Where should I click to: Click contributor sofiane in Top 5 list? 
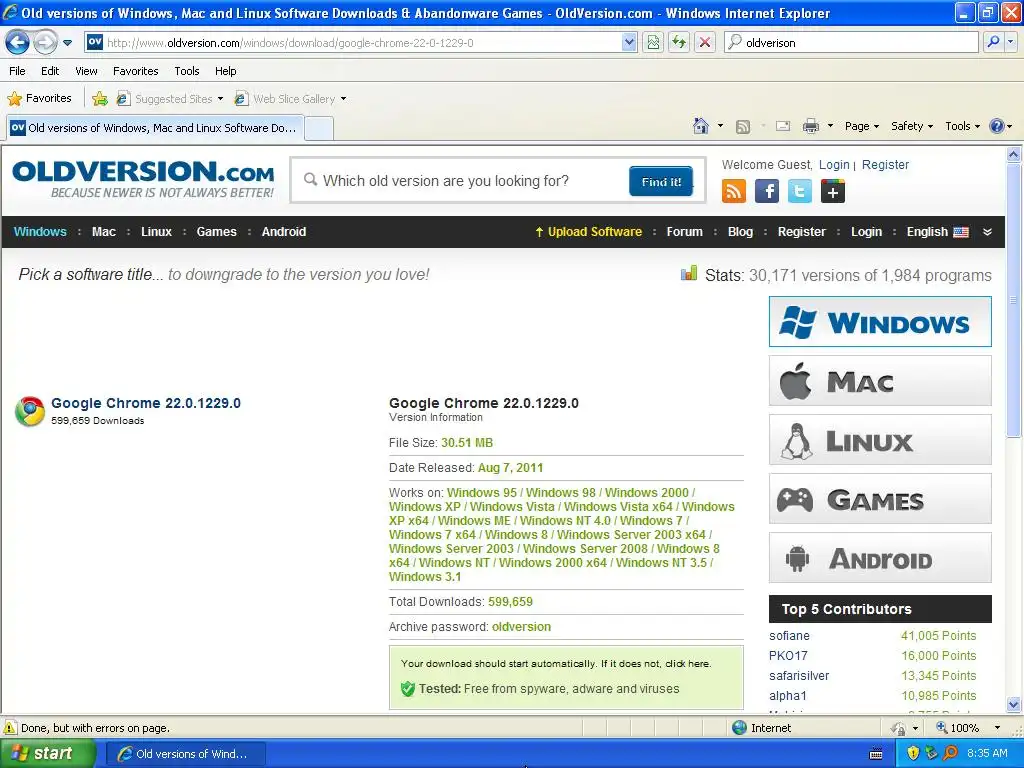point(789,635)
